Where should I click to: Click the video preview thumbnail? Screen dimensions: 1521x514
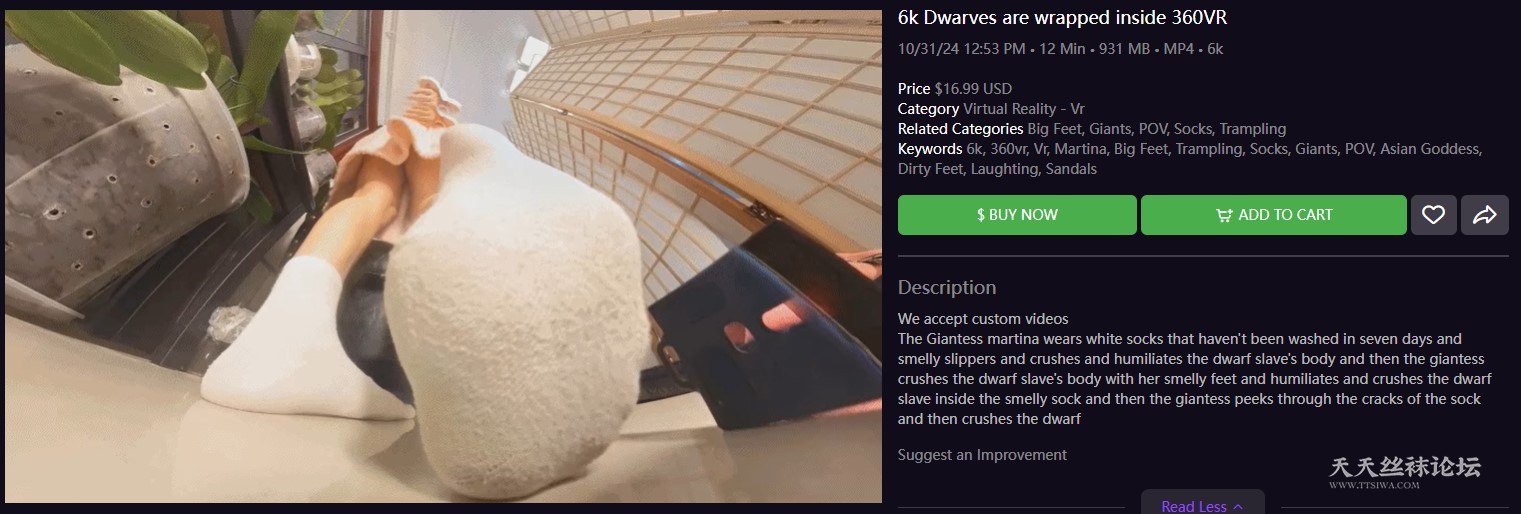click(x=444, y=256)
